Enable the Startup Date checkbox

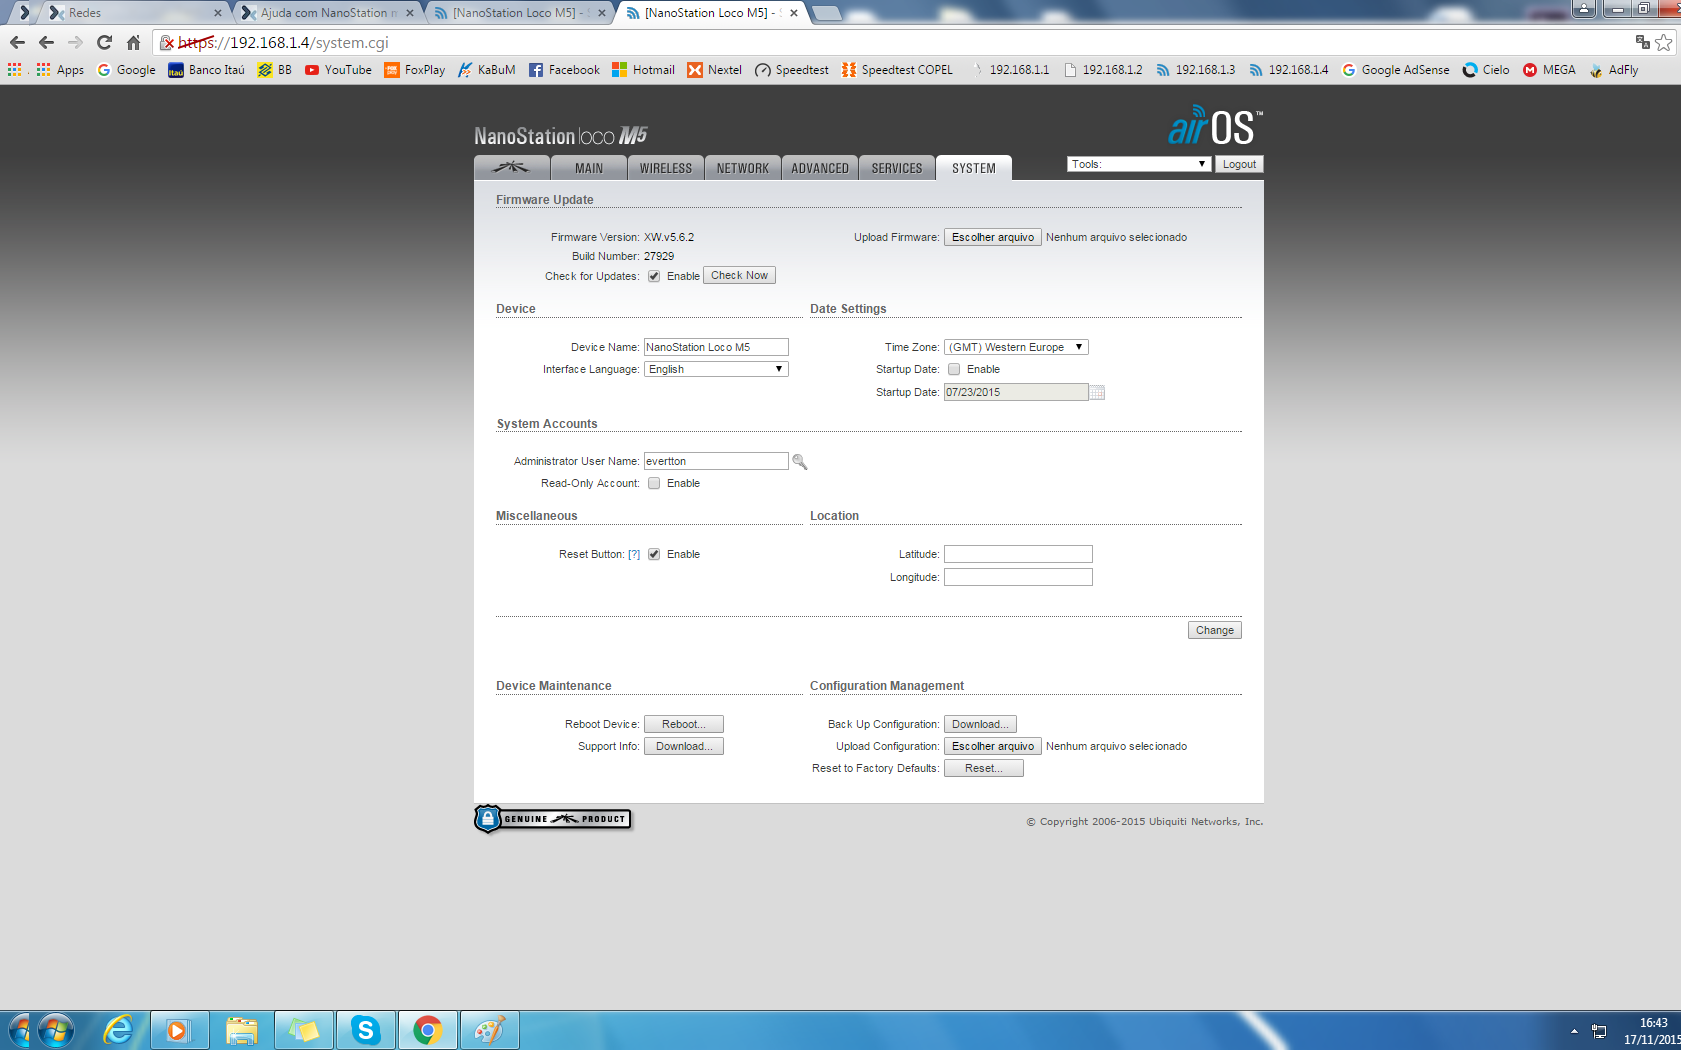[x=954, y=369]
